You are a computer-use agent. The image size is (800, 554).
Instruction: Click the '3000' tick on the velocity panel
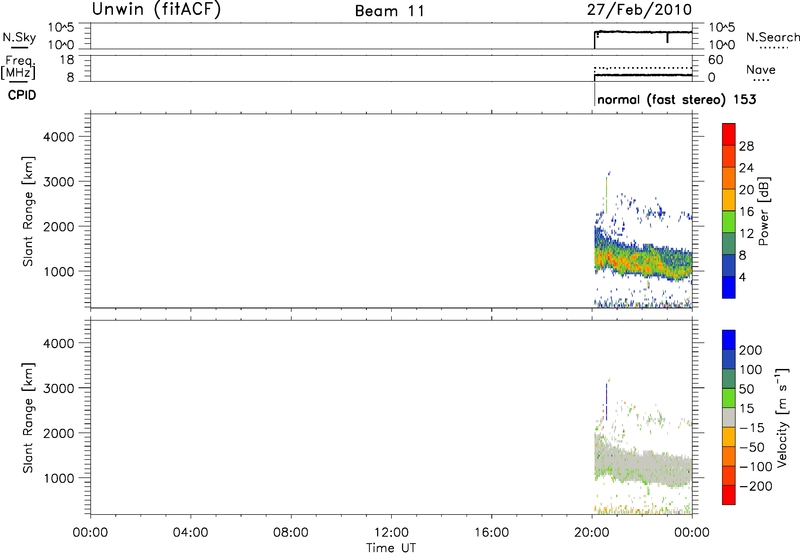click(x=59, y=388)
